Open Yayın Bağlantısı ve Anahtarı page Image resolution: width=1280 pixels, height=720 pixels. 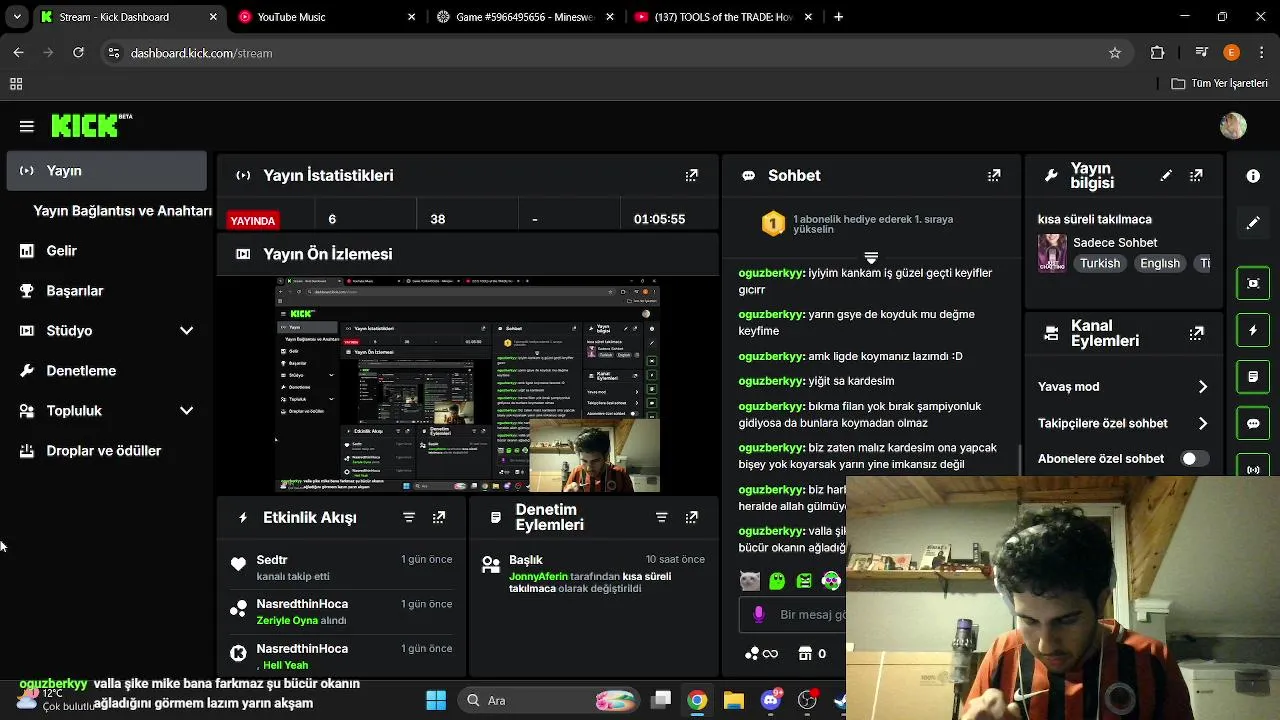click(x=122, y=211)
